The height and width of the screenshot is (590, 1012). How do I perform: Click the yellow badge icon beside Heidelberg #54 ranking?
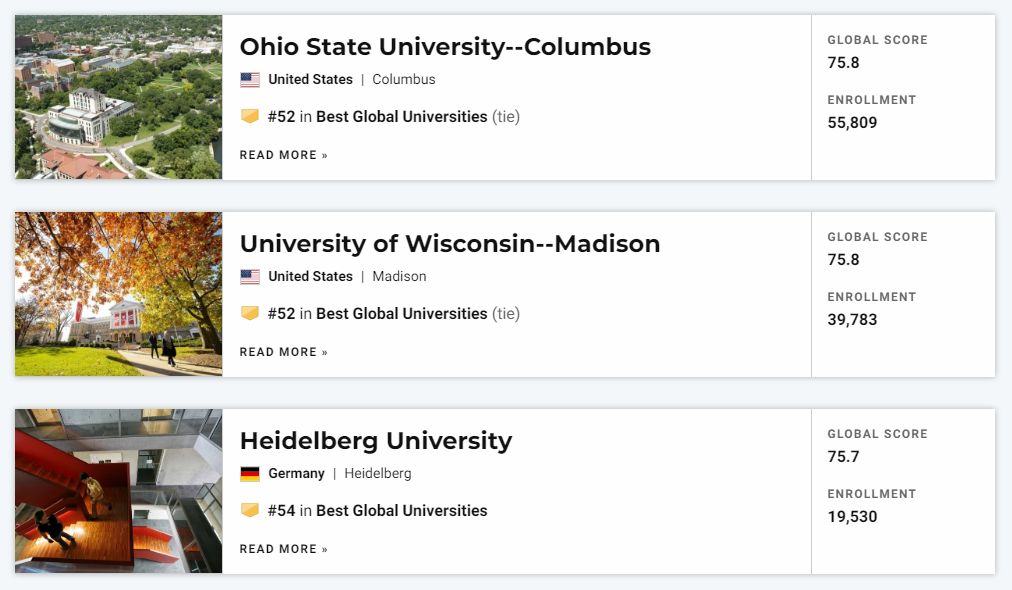tap(250, 510)
